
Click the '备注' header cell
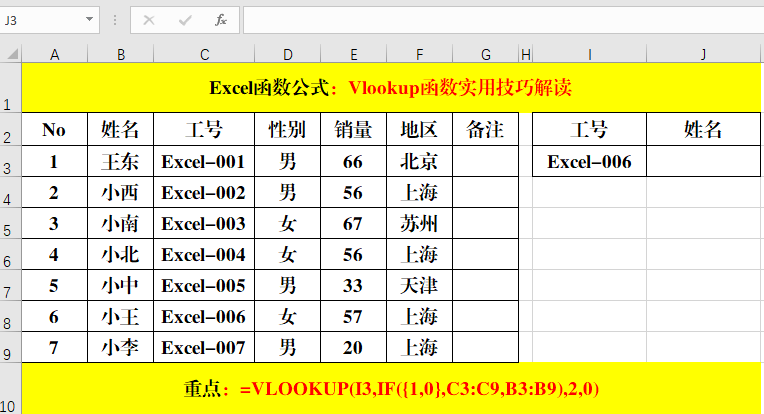click(486, 130)
